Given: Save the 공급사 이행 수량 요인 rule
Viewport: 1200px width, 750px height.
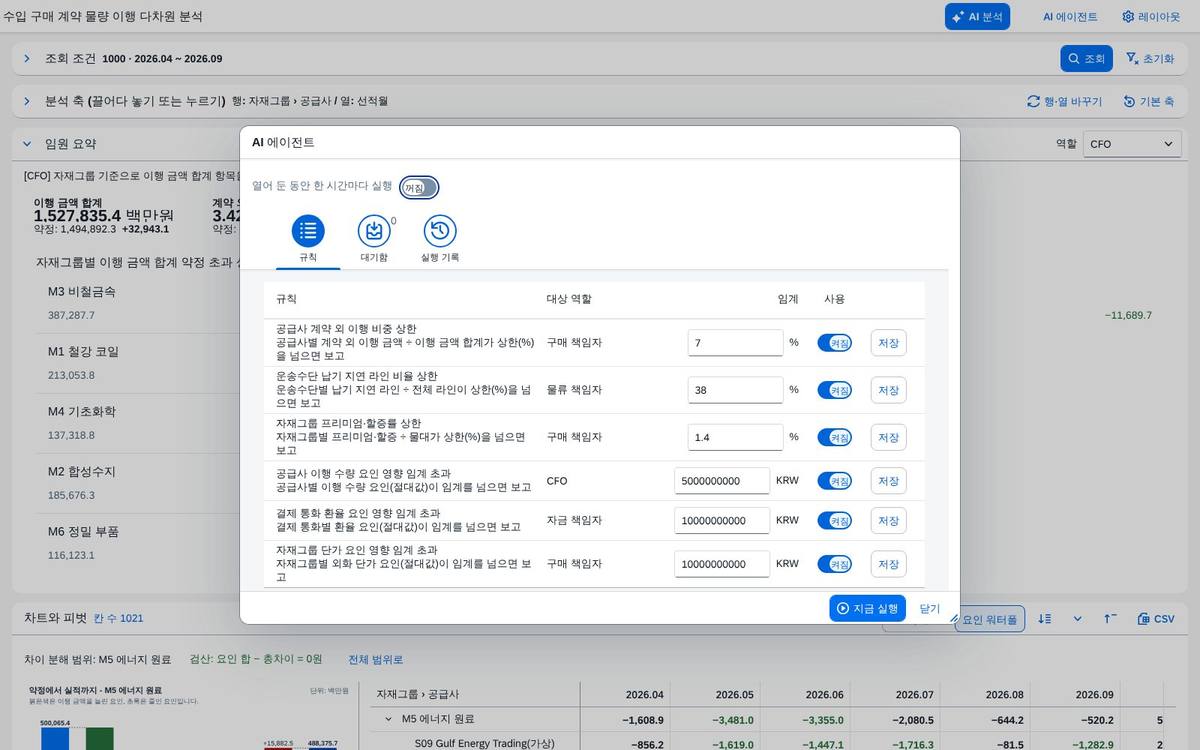Looking at the screenshot, I should click(x=889, y=481).
